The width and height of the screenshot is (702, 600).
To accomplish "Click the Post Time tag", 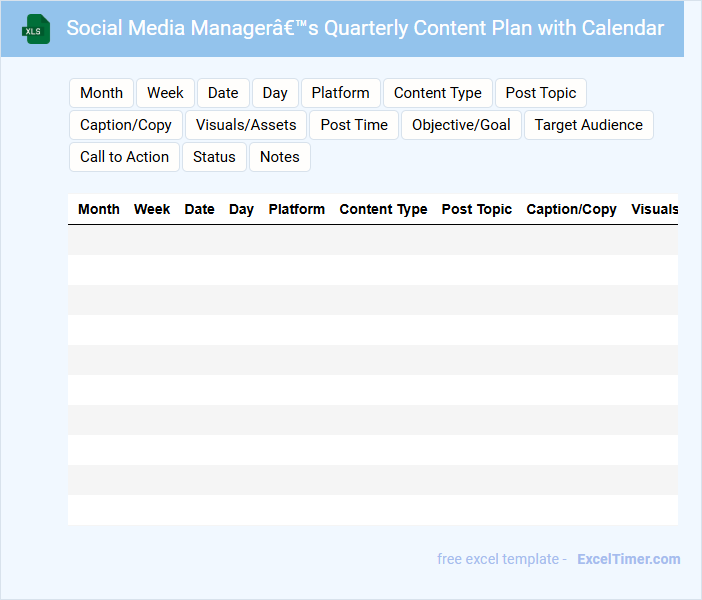I will coord(354,125).
